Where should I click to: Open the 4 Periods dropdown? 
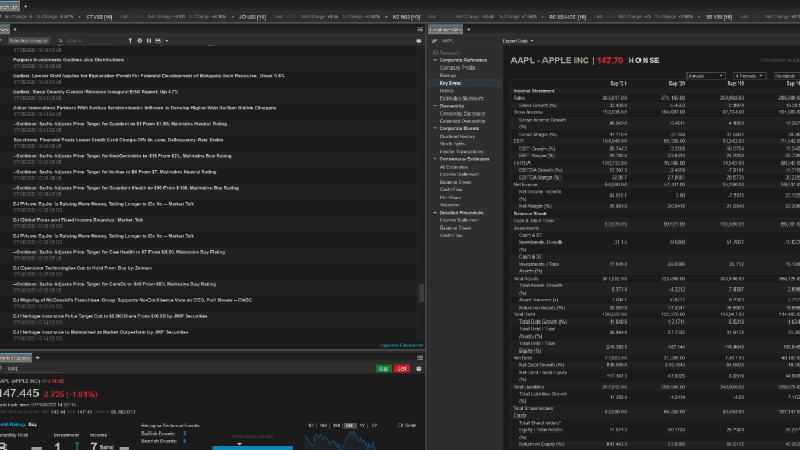[749, 76]
